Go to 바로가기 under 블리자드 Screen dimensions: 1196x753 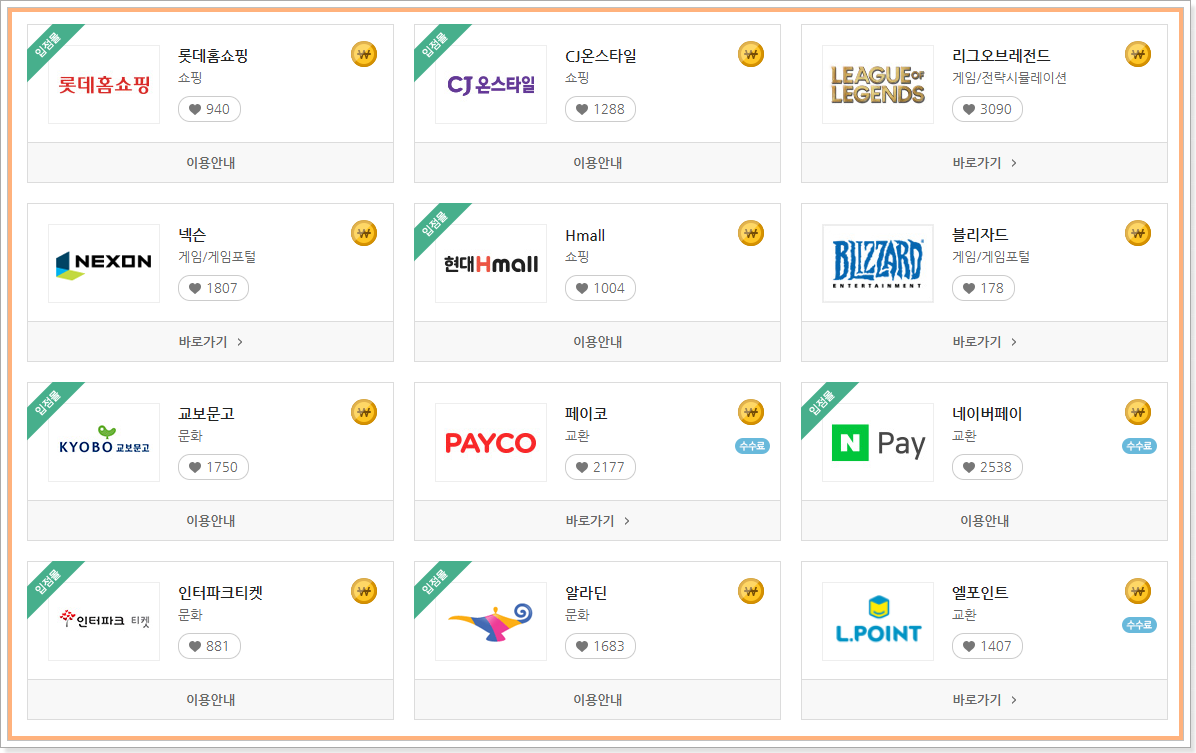984,342
